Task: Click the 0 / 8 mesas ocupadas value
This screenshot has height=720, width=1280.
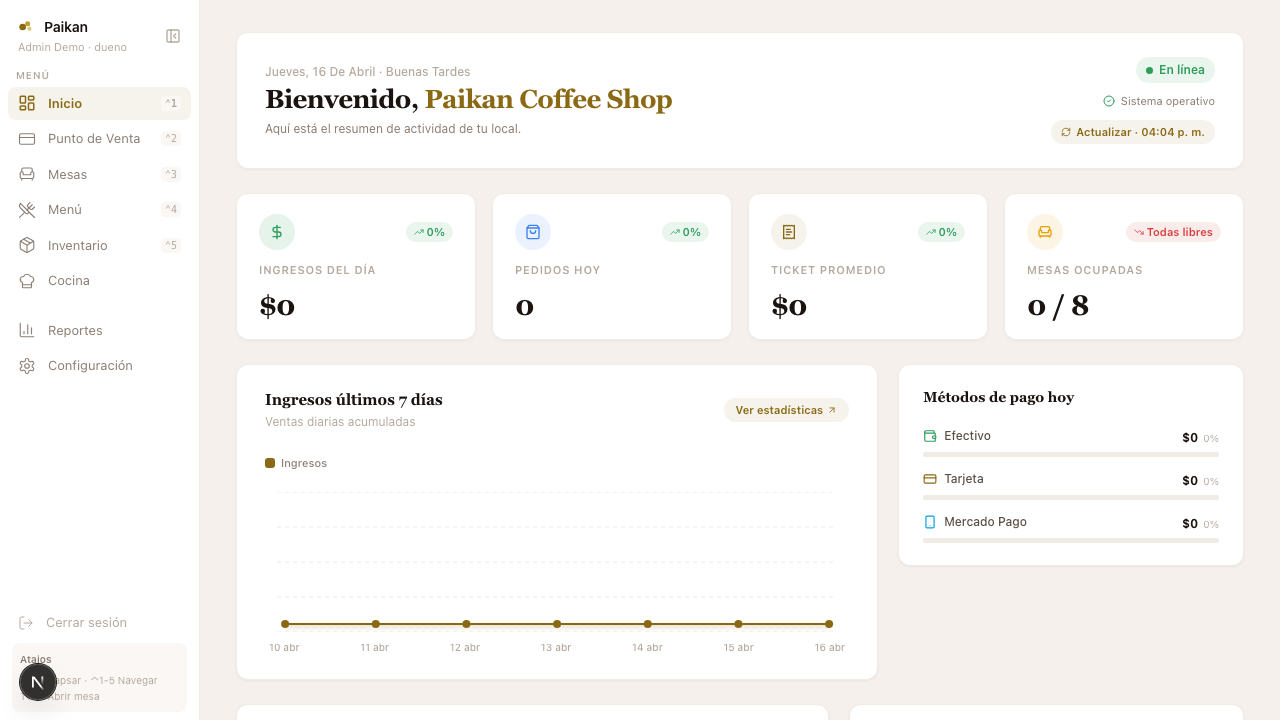Action: point(1058,305)
